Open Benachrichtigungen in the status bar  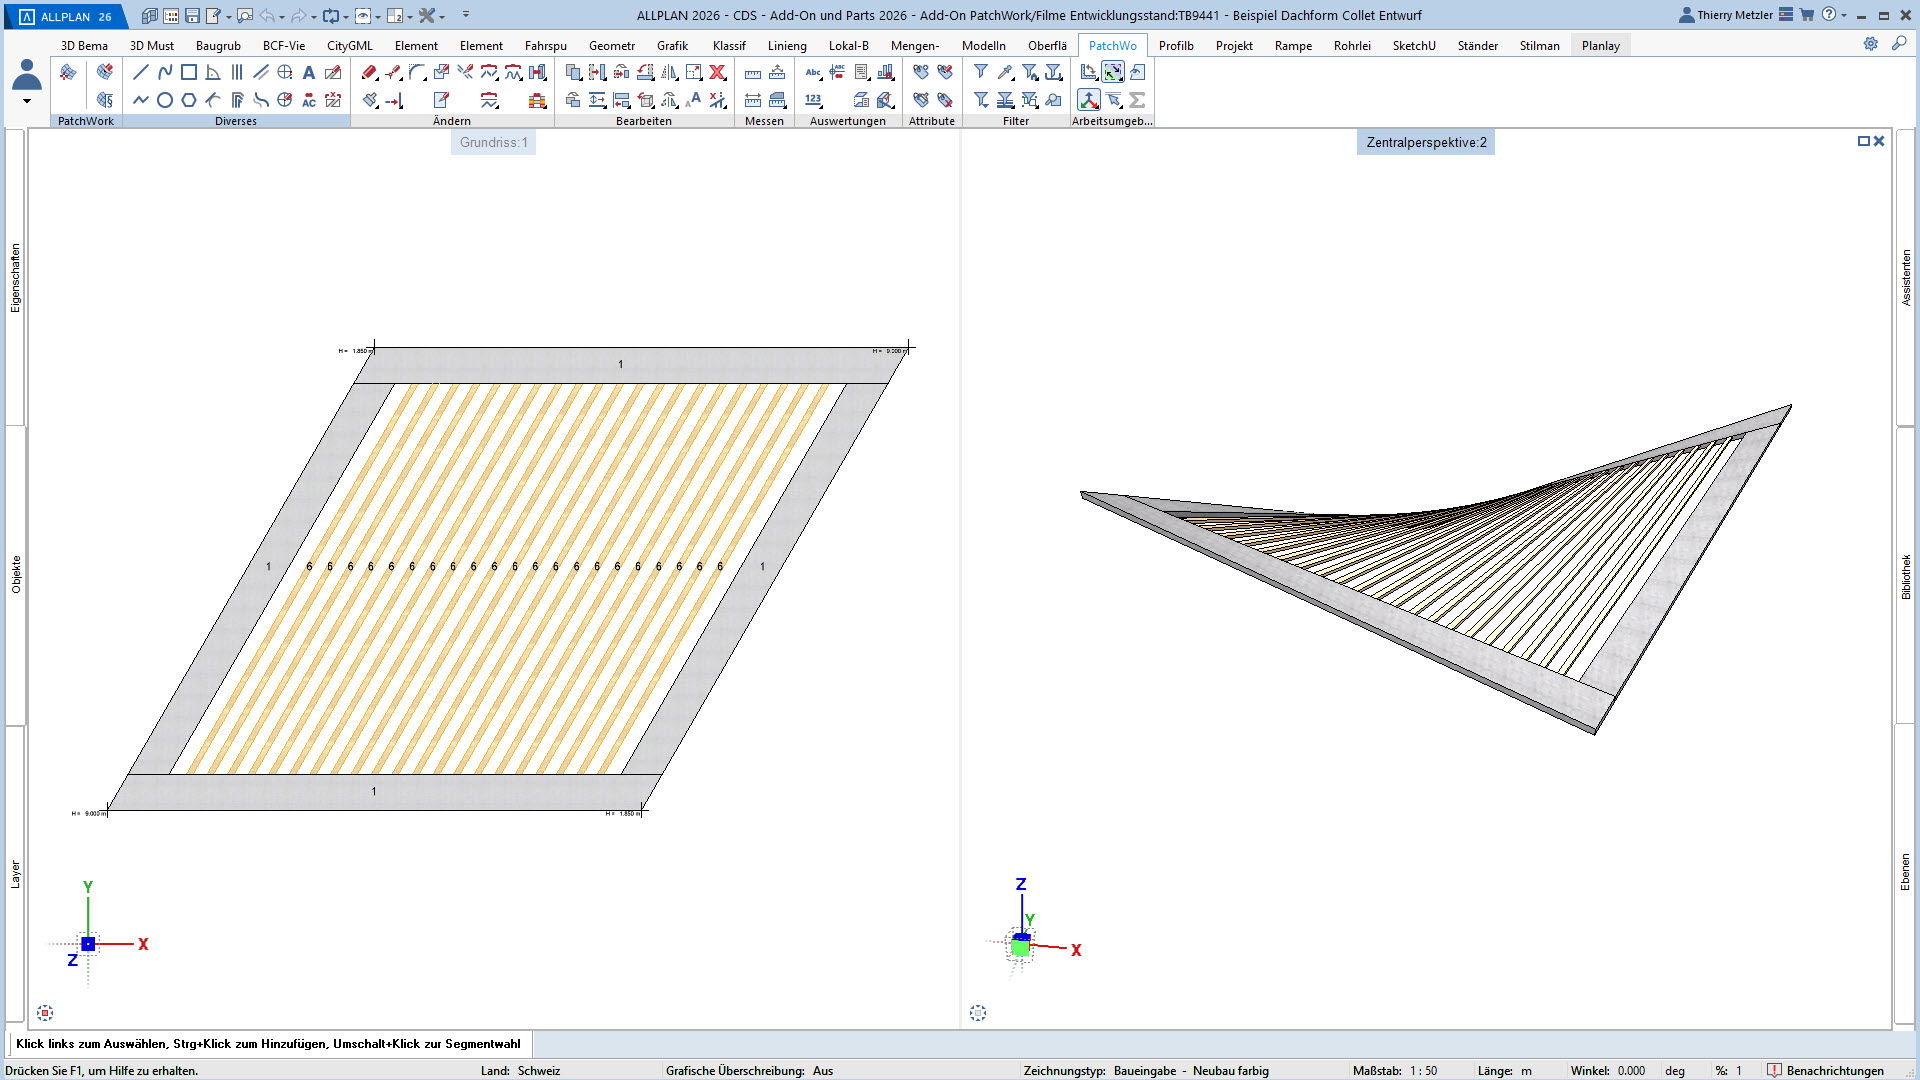pos(1825,1071)
